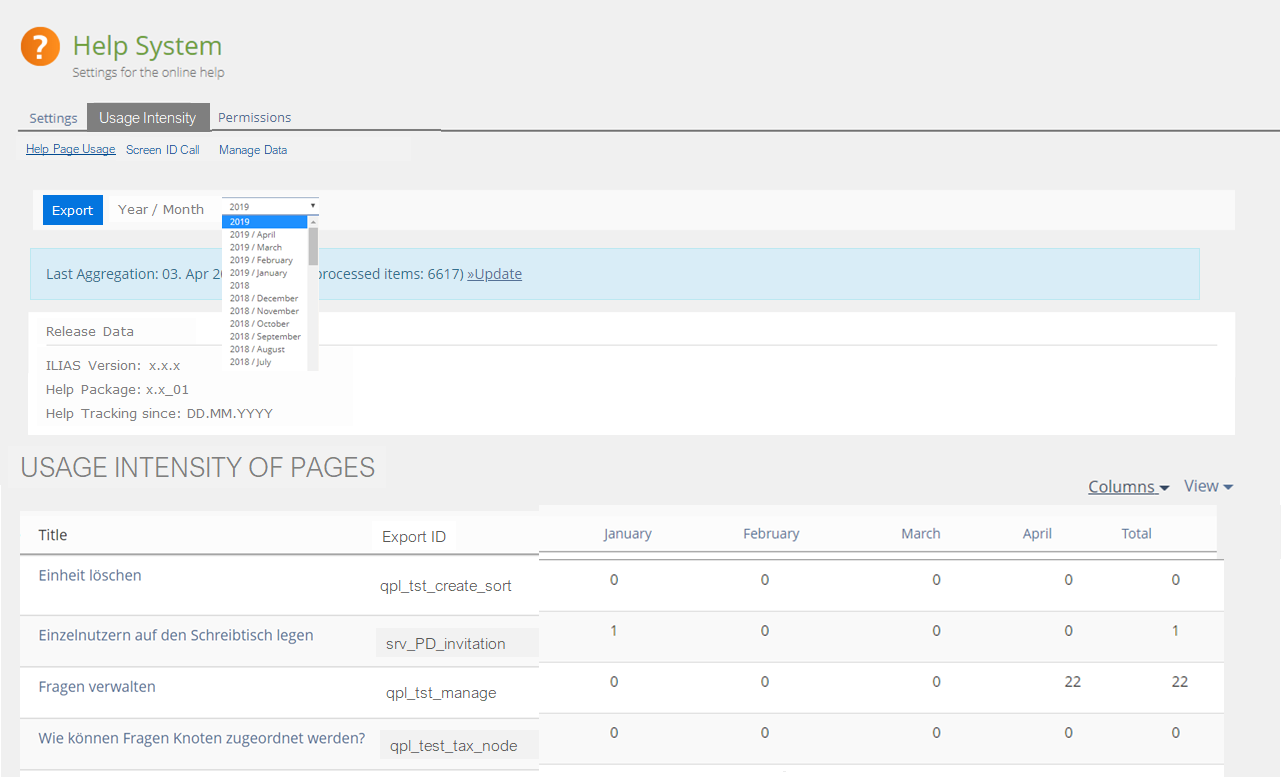This screenshot has height=778, width=1281.
Task: Expand the Columns menu
Action: (x=1128, y=487)
